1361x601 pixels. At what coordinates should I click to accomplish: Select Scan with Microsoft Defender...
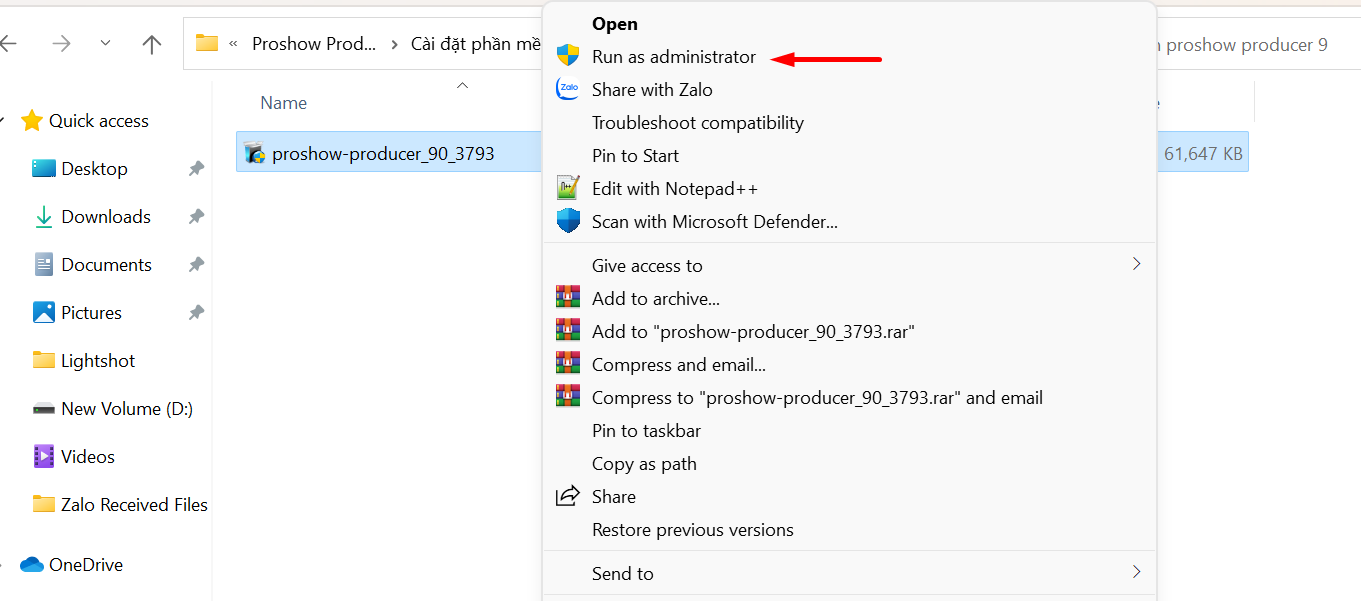(x=715, y=222)
